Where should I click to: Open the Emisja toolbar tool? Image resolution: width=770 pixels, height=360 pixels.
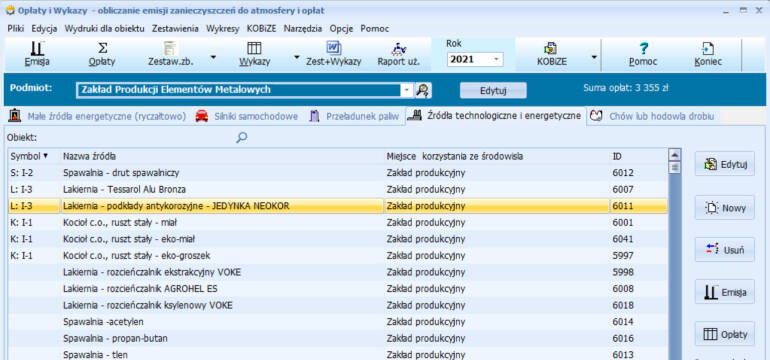coord(37,55)
